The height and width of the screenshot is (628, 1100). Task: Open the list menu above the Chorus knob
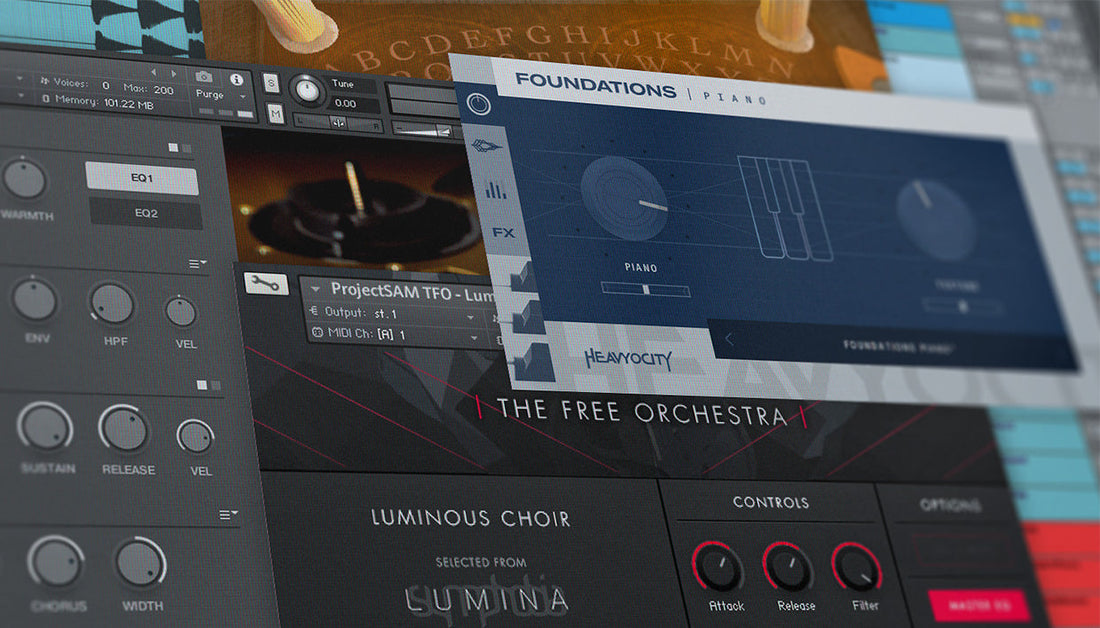coord(228,514)
